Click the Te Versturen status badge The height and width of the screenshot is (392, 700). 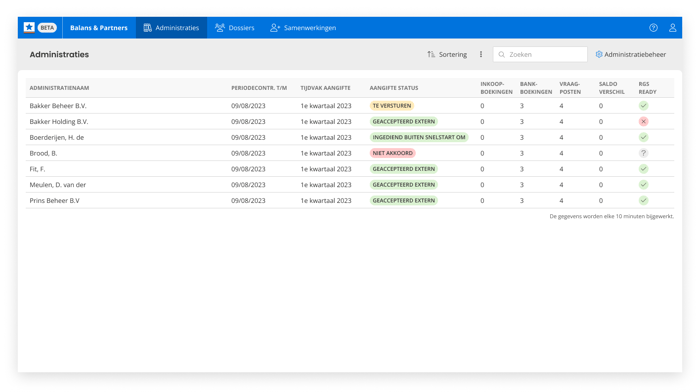click(x=392, y=106)
